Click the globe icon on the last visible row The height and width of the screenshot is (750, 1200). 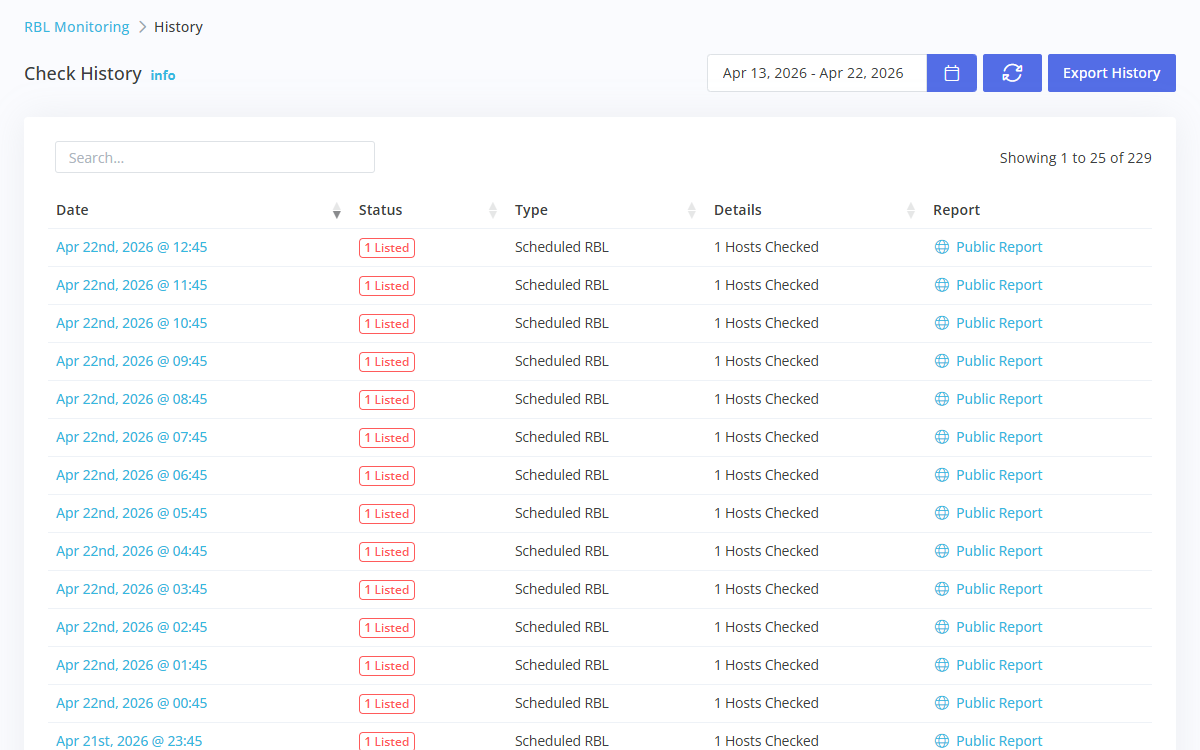(x=941, y=740)
